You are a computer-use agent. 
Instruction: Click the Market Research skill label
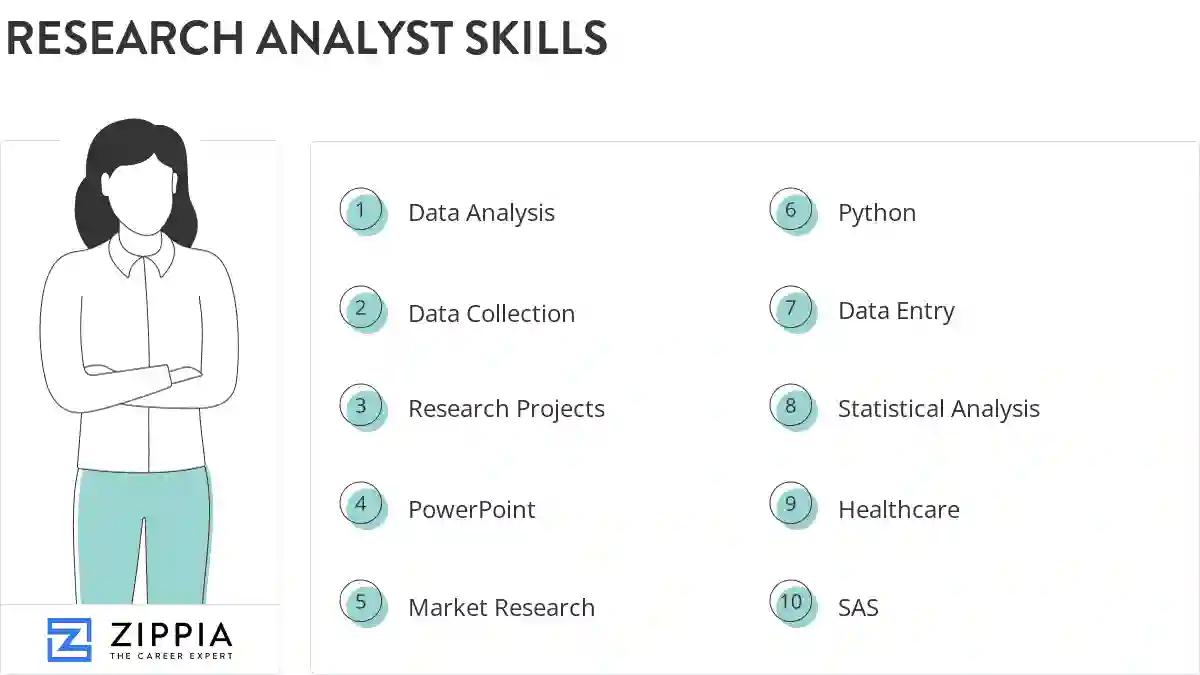pos(501,608)
